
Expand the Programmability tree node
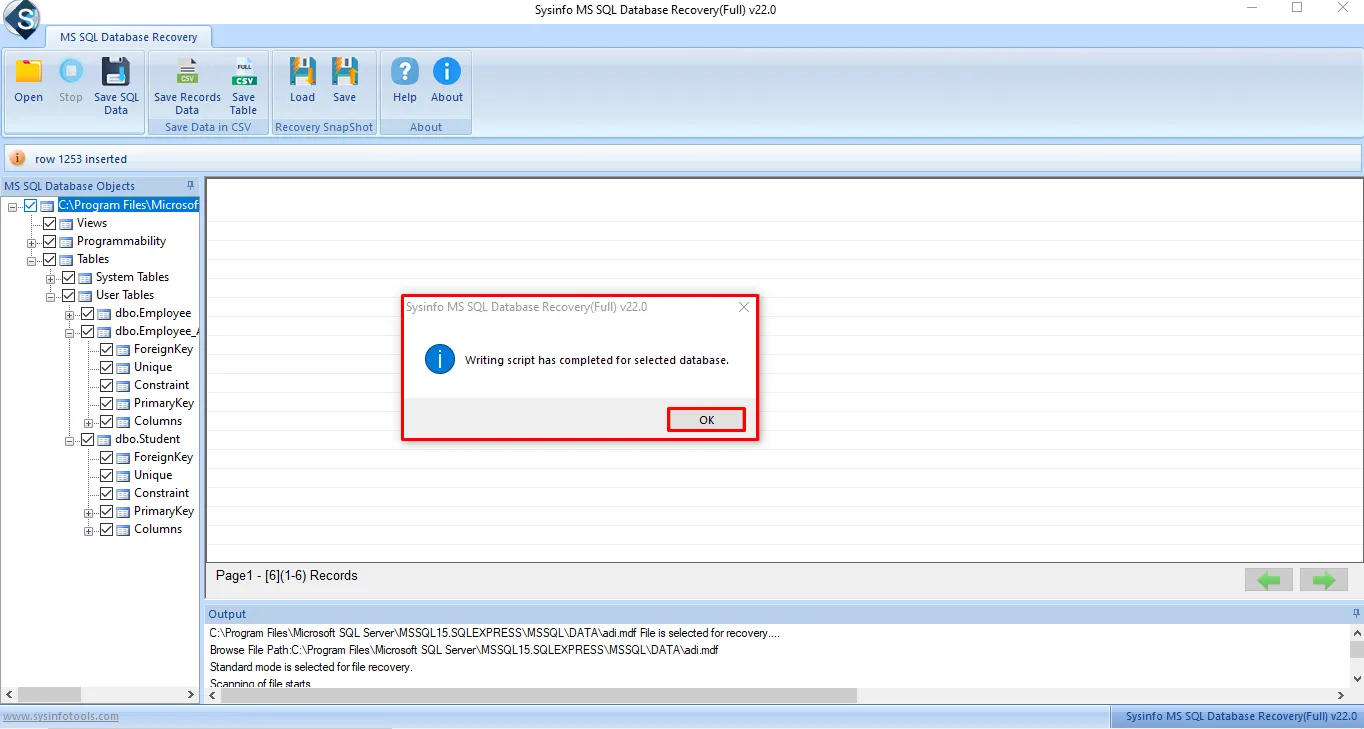pyautogui.click(x=31, y=242)
